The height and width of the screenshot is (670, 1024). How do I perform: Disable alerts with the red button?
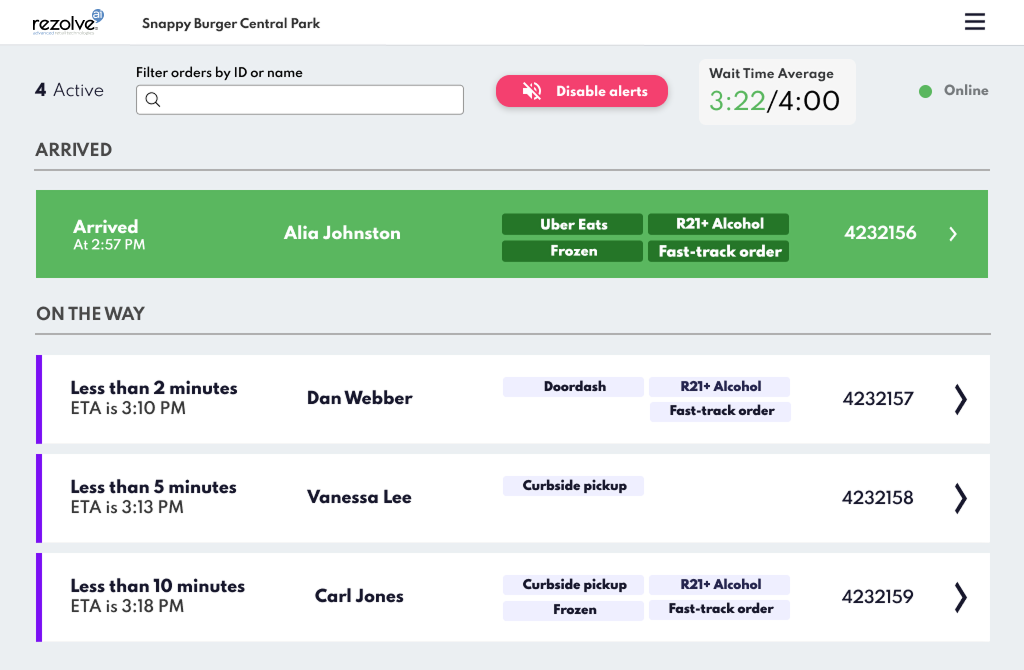581,91
